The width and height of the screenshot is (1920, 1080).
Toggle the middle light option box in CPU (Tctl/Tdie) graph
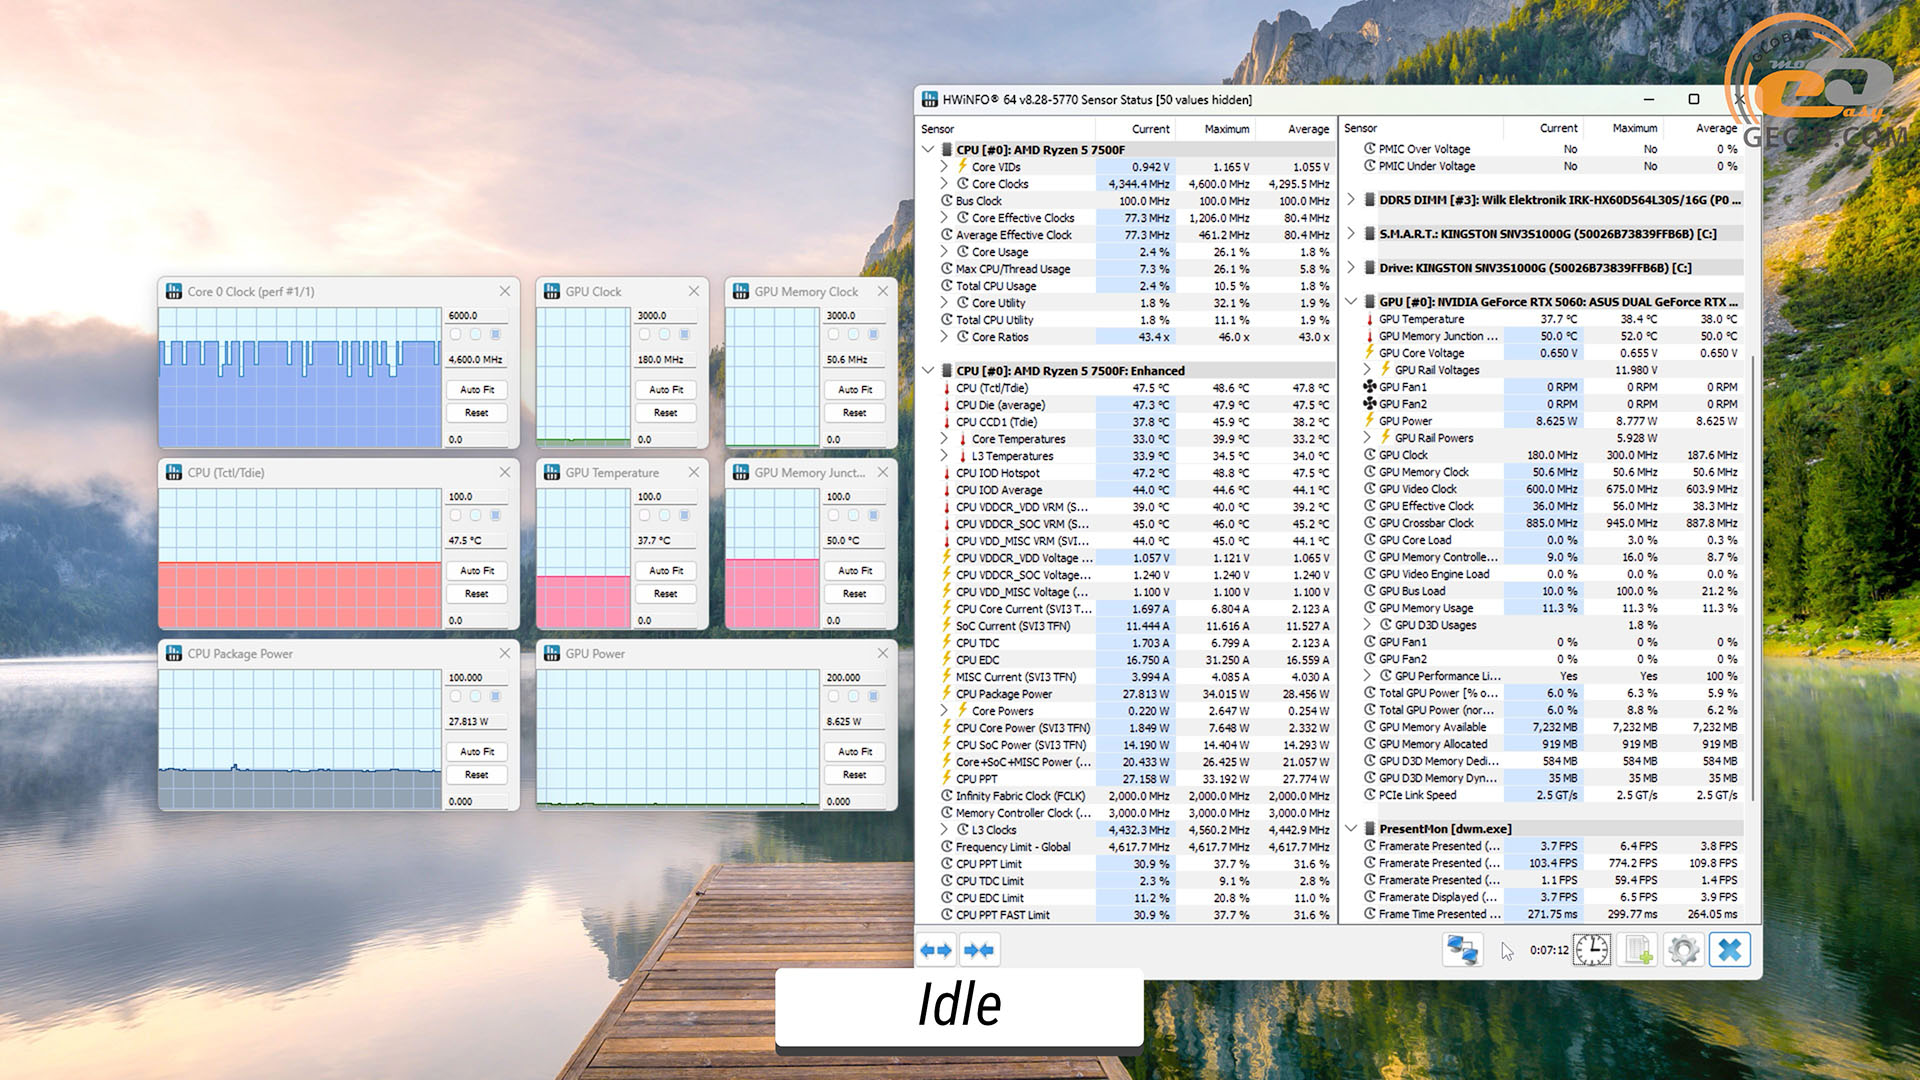(475, 516)
